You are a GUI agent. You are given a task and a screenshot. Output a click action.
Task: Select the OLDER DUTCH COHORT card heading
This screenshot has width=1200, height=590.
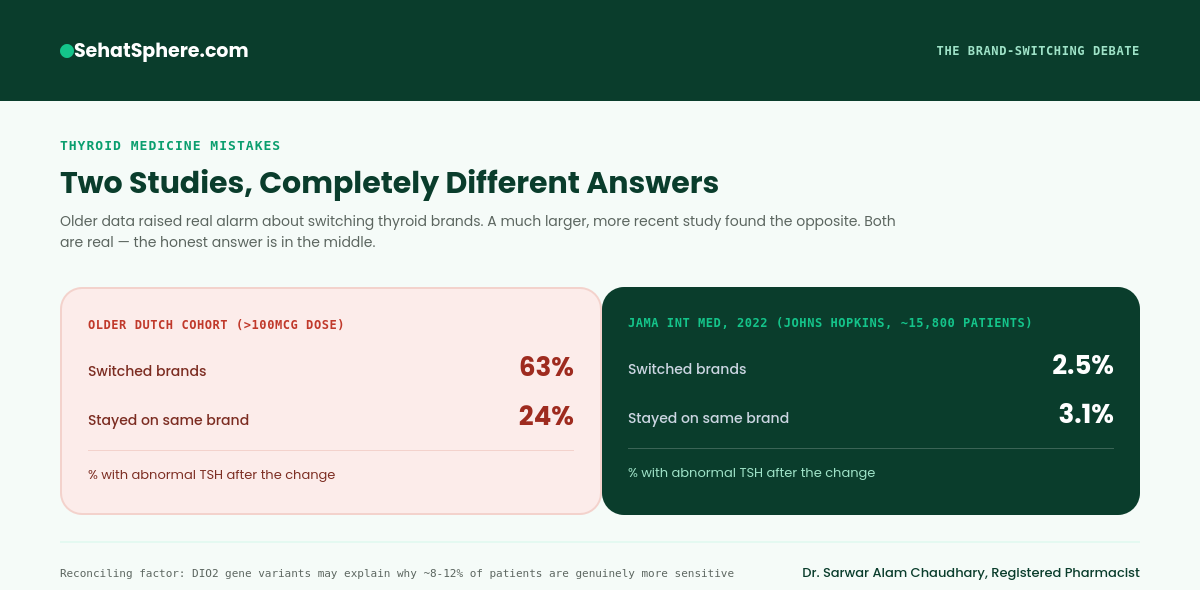coord(216,325)
